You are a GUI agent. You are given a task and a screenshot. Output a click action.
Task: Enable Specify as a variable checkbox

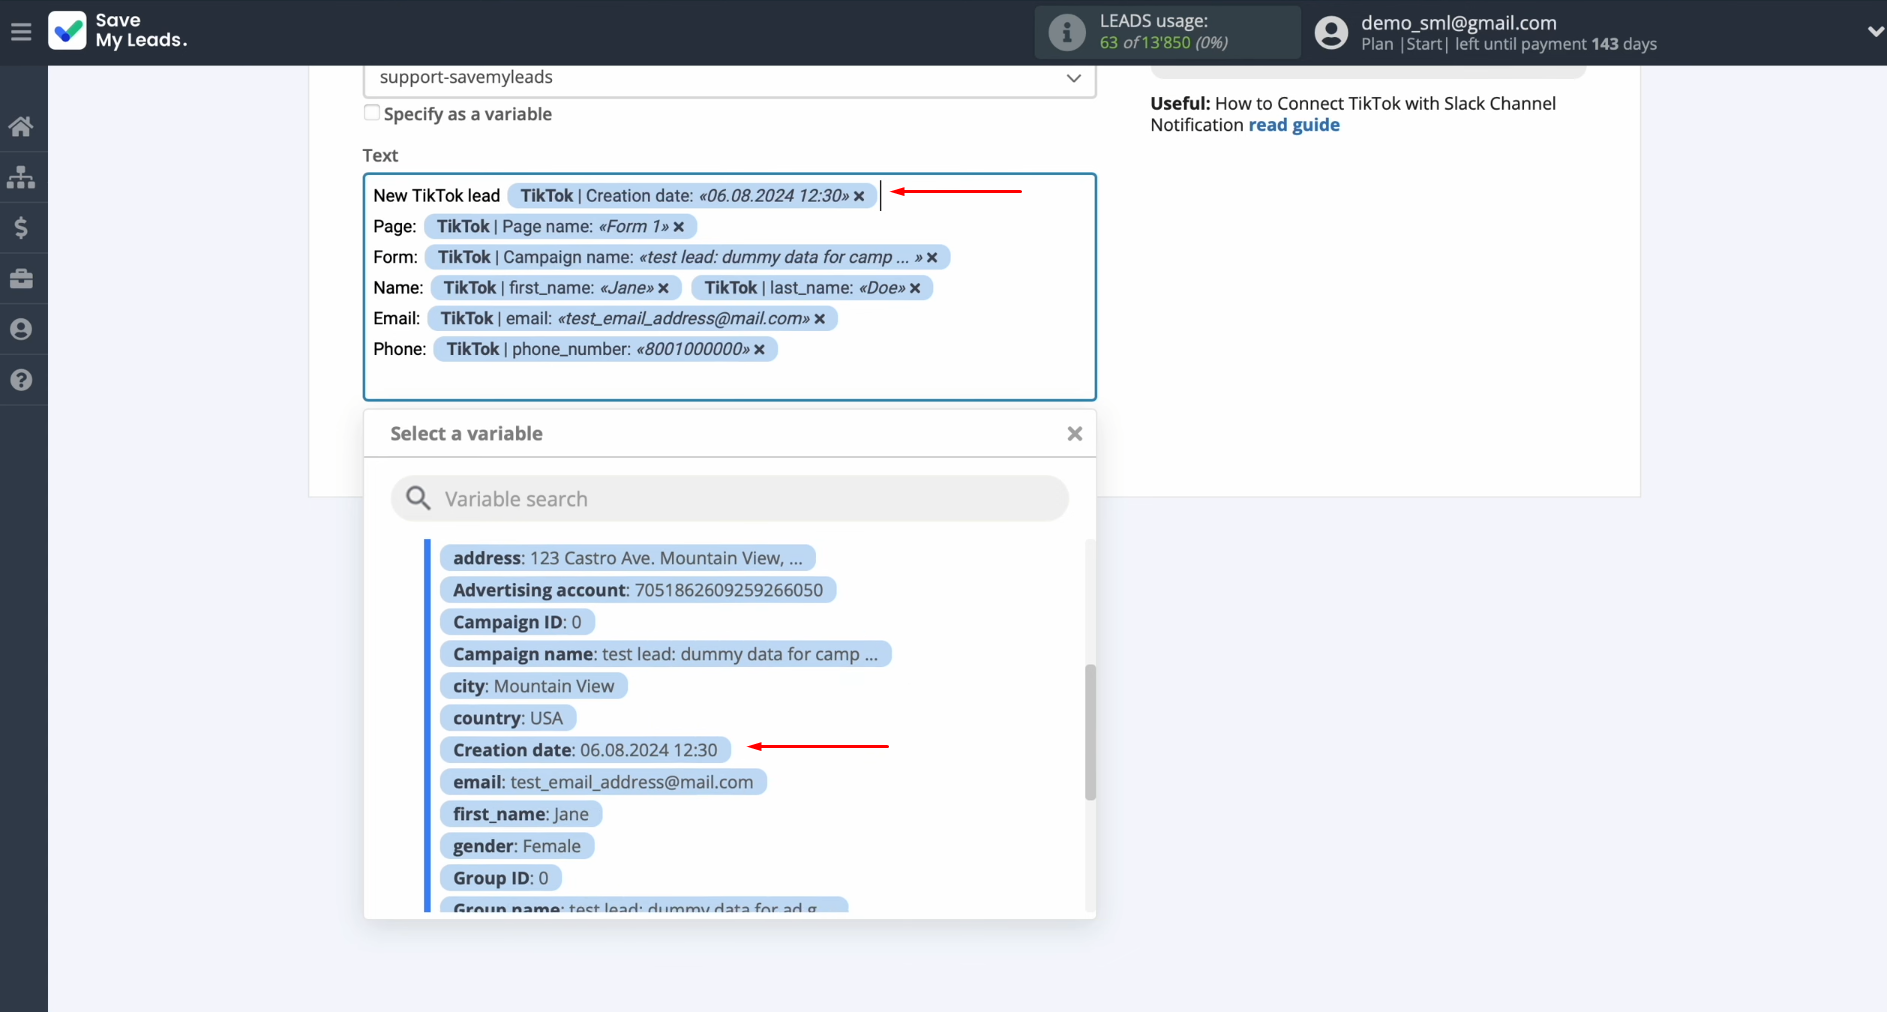point(372,113)
